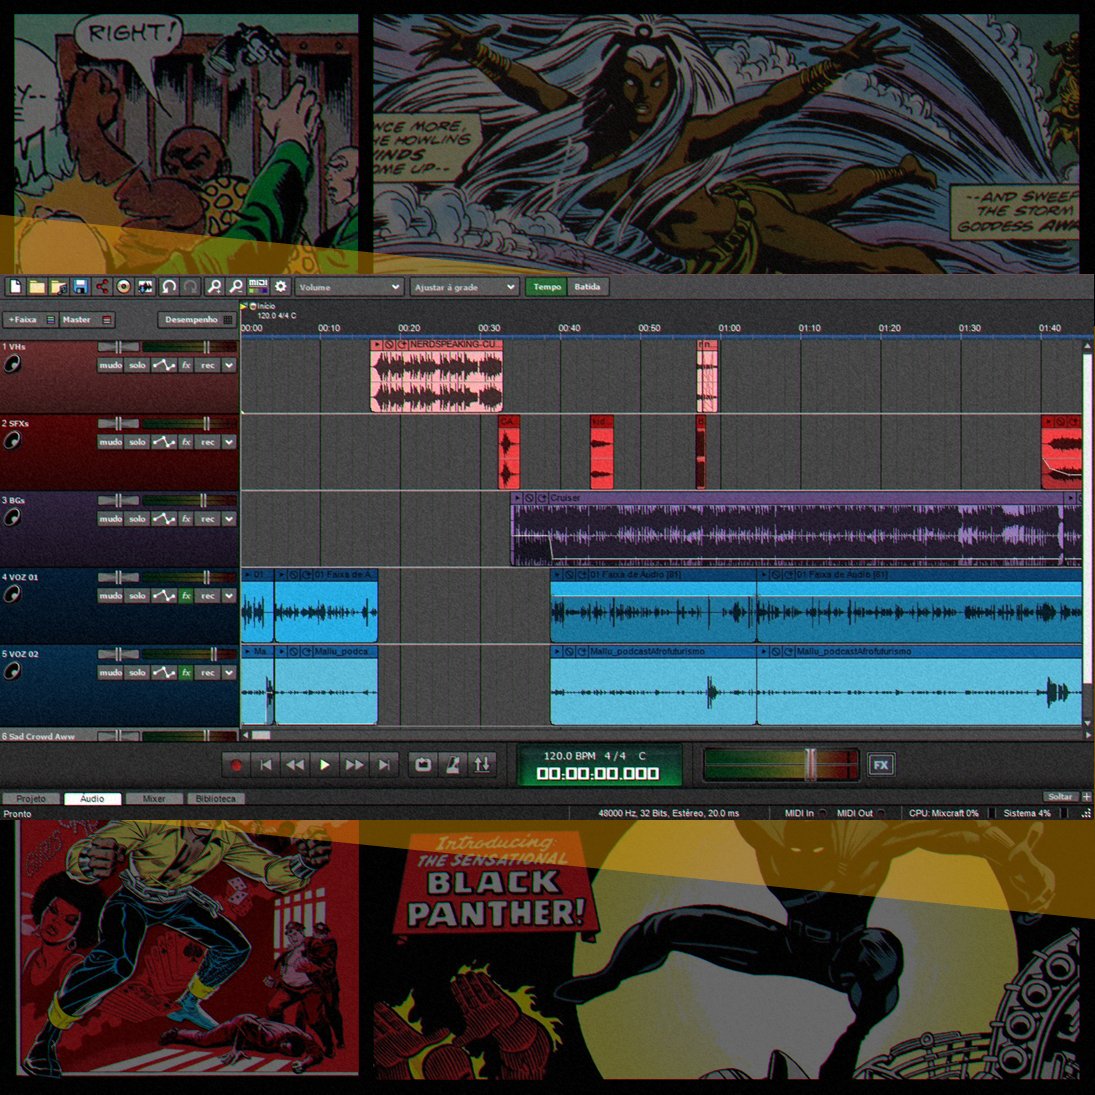
Task: Solo the 4 VOZ 01 track
Action: click(x=138, y=596)
